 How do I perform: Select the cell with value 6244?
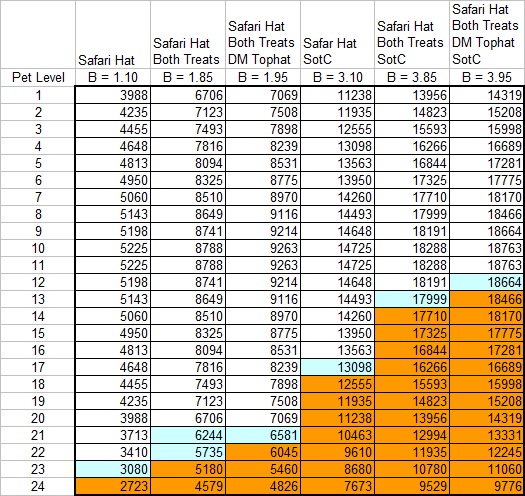[188, 435]
